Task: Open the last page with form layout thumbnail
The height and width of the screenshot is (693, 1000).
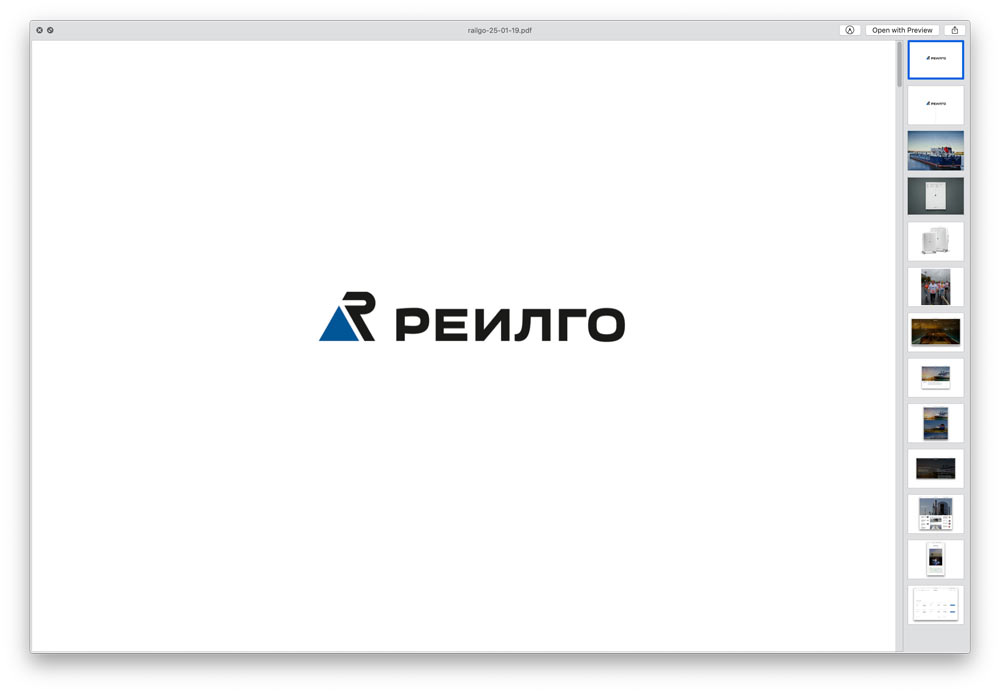Action: pyautogui.click(x=934, y=605)
